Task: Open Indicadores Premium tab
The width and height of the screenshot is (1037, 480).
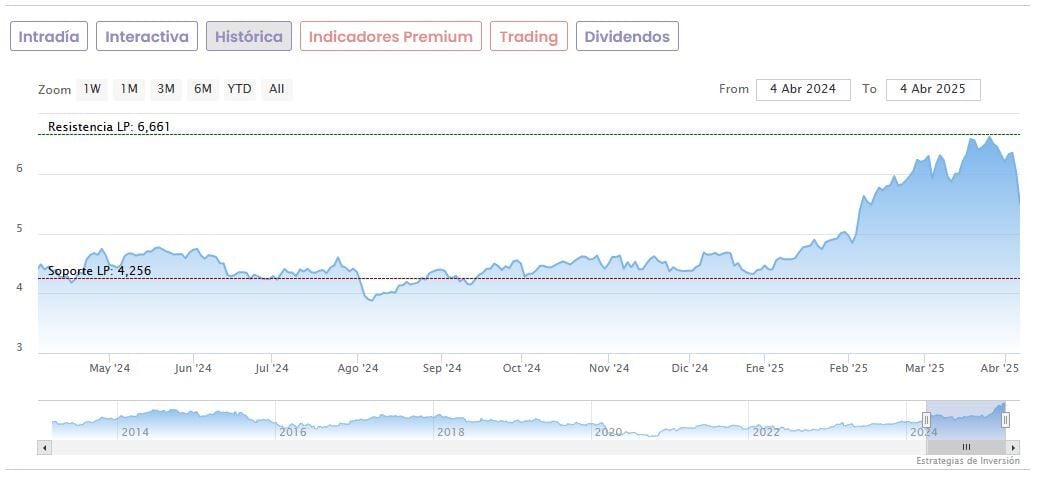Action: [390, 37]
